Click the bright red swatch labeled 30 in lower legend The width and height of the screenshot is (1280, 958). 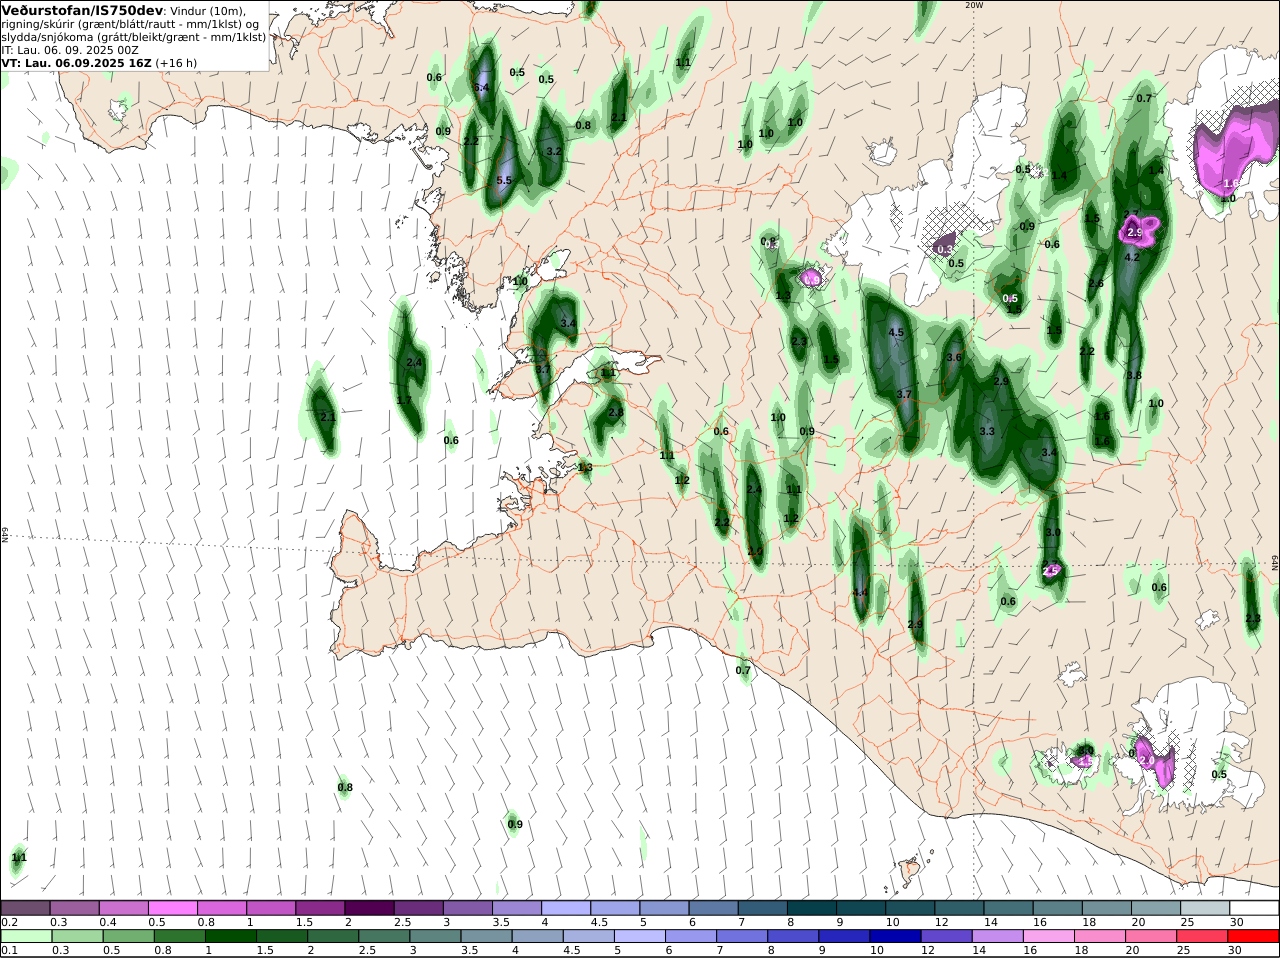[x=1253, y=937]
